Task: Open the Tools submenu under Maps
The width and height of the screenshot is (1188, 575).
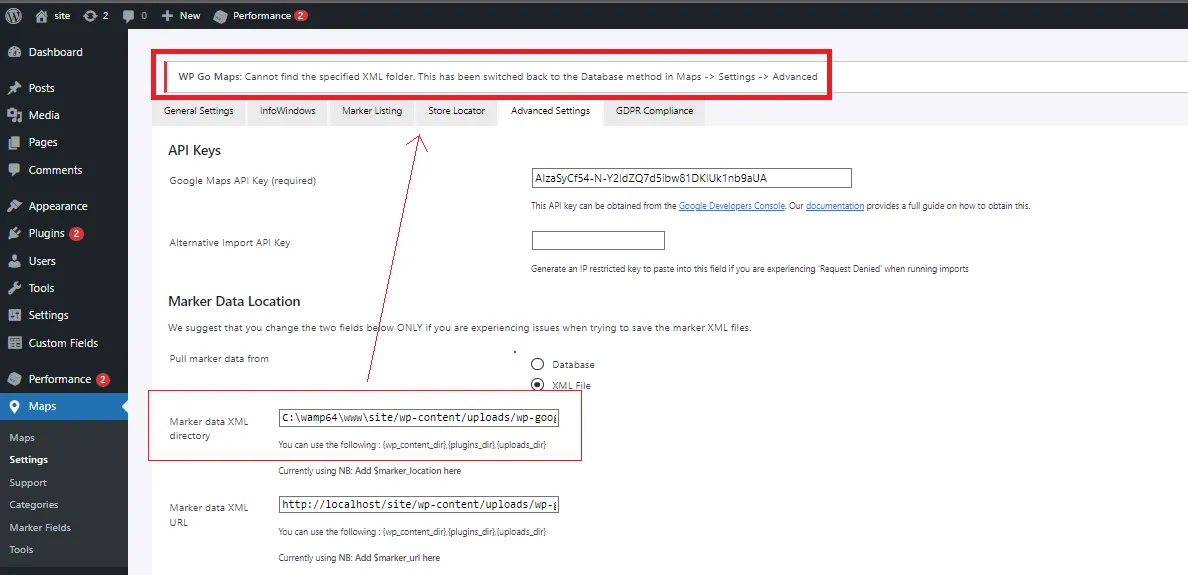Action: (x=21, y=550)
